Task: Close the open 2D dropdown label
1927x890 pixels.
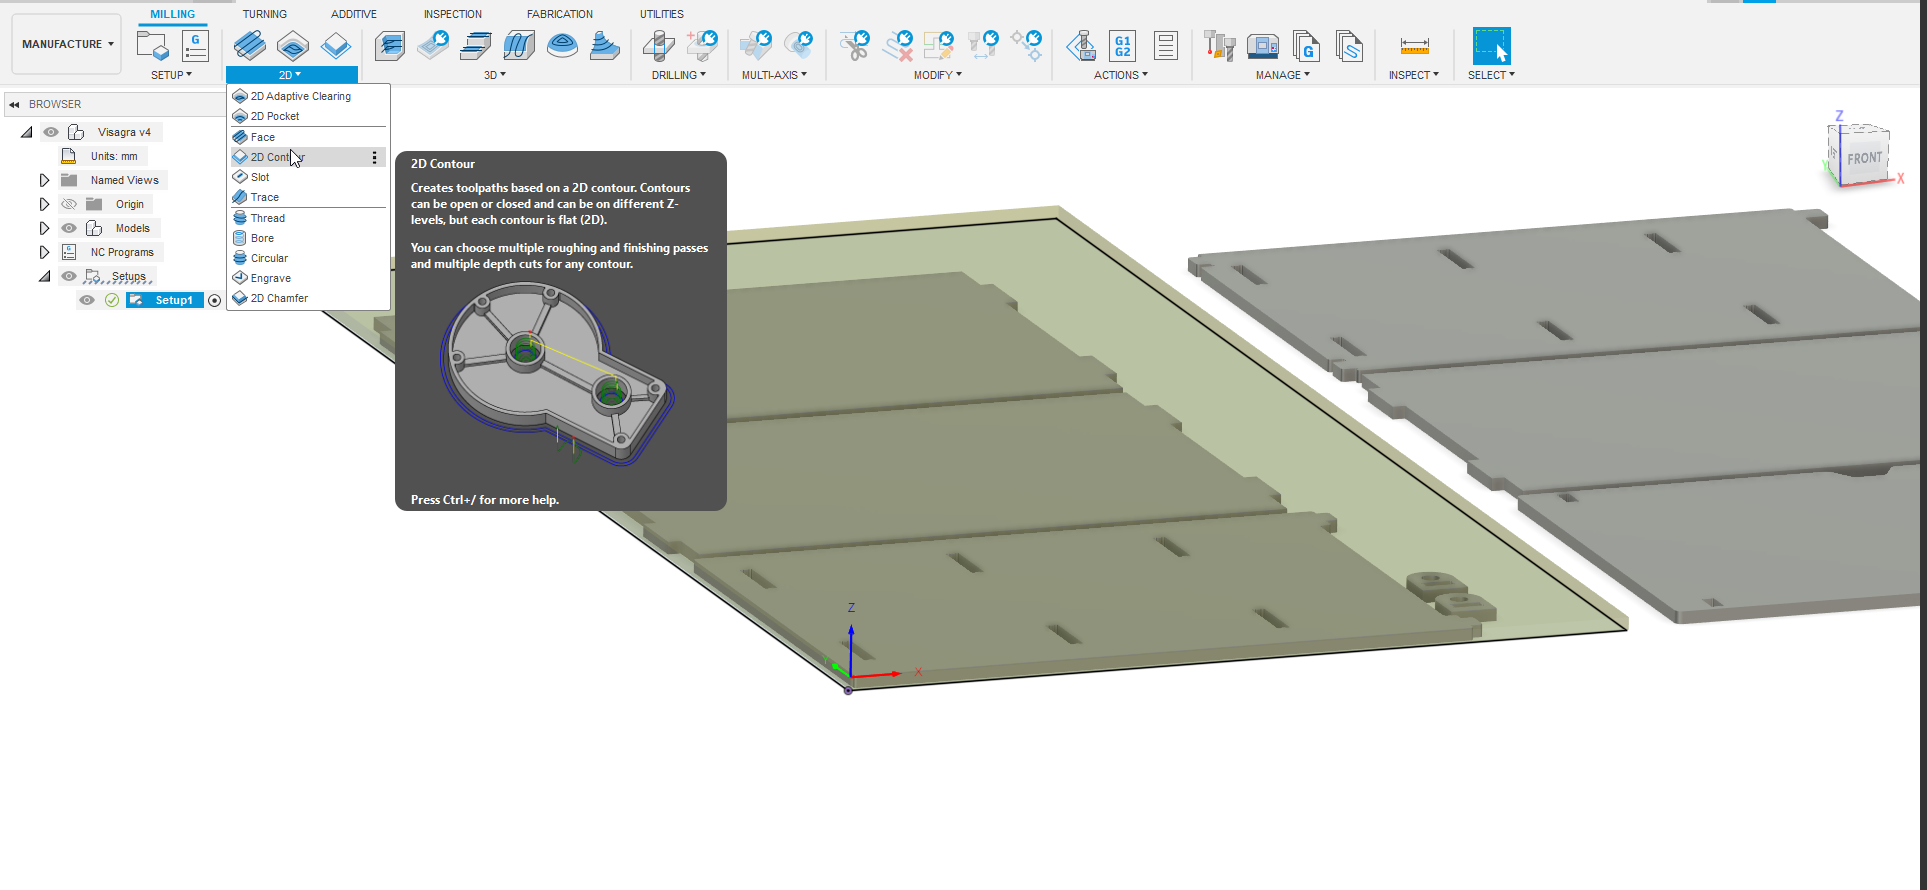Action: coord(291,75)
